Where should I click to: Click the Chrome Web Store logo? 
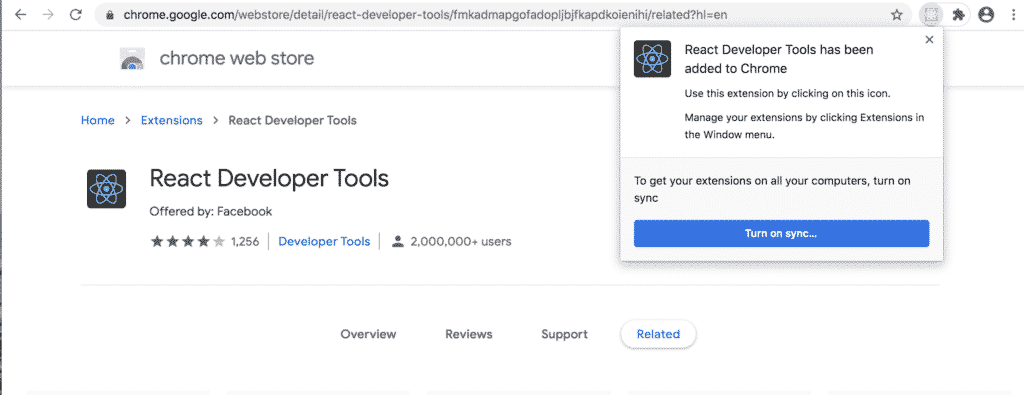tap(132, 59)
